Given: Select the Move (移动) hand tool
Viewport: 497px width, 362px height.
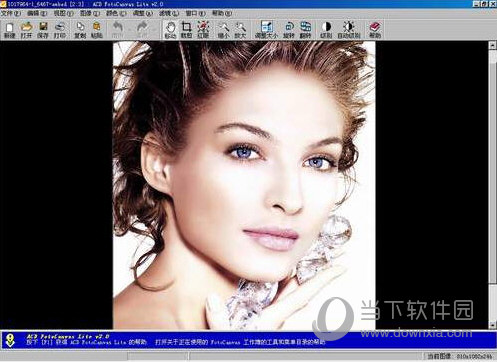Looking at the screenshot, I should [x=170, y=30].
